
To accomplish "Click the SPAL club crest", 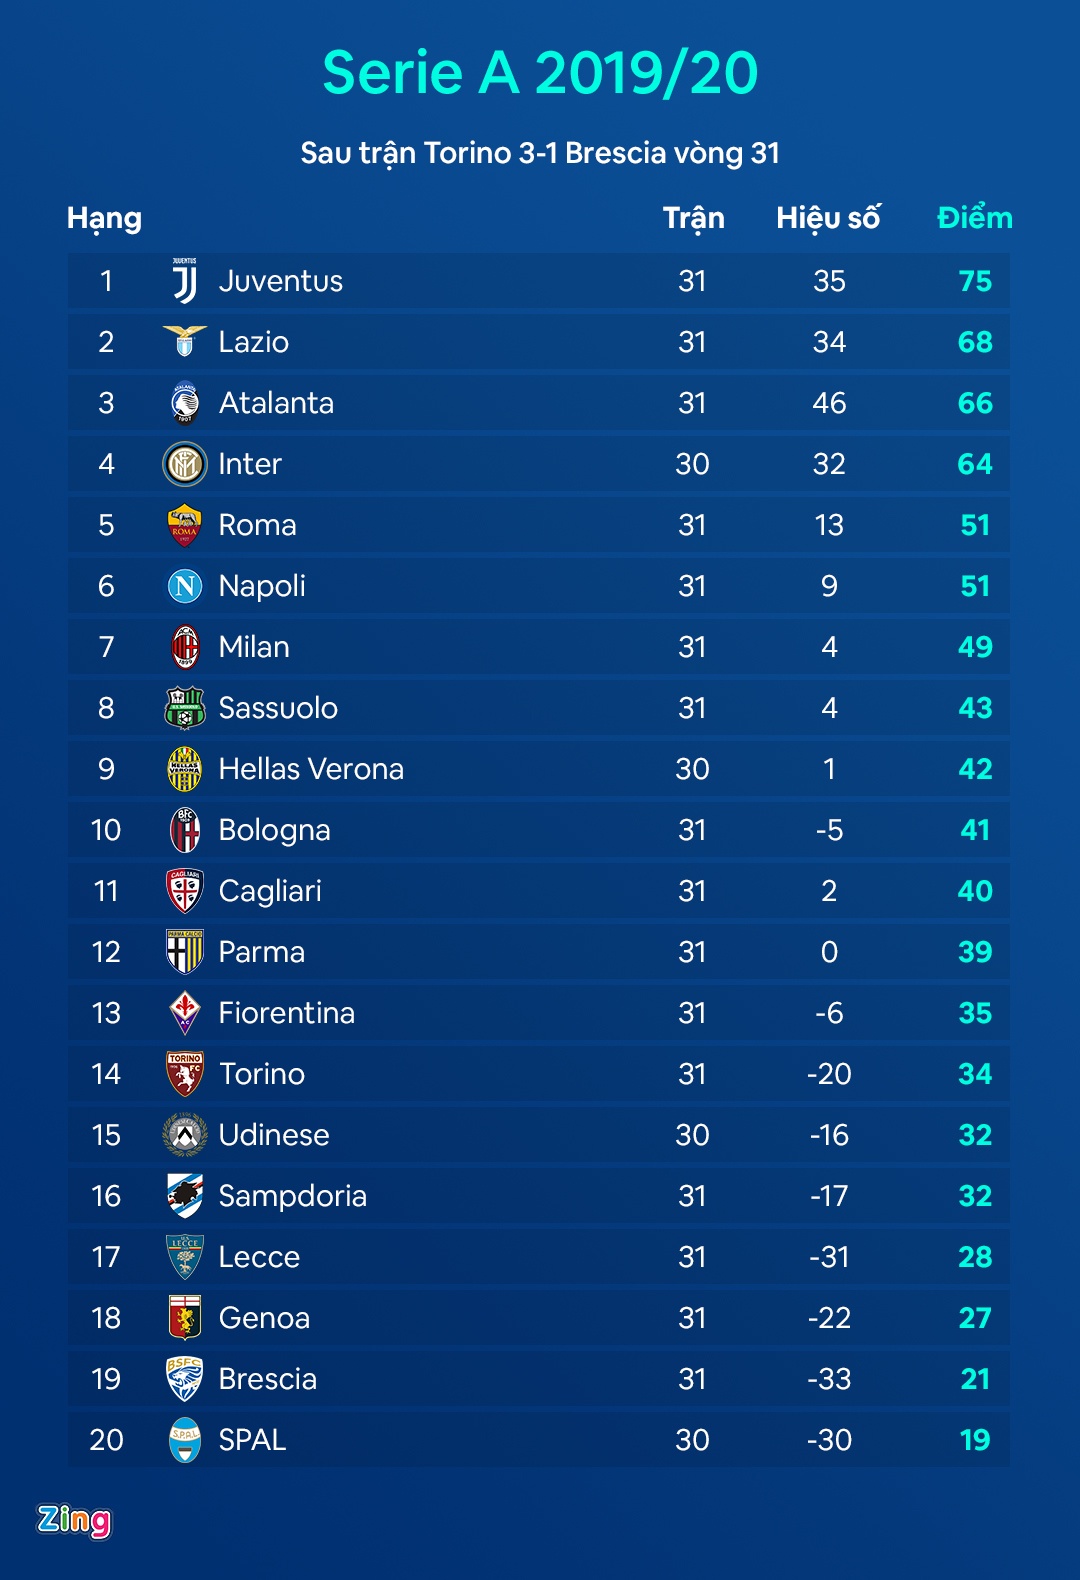I will [x=185, y=1440].
